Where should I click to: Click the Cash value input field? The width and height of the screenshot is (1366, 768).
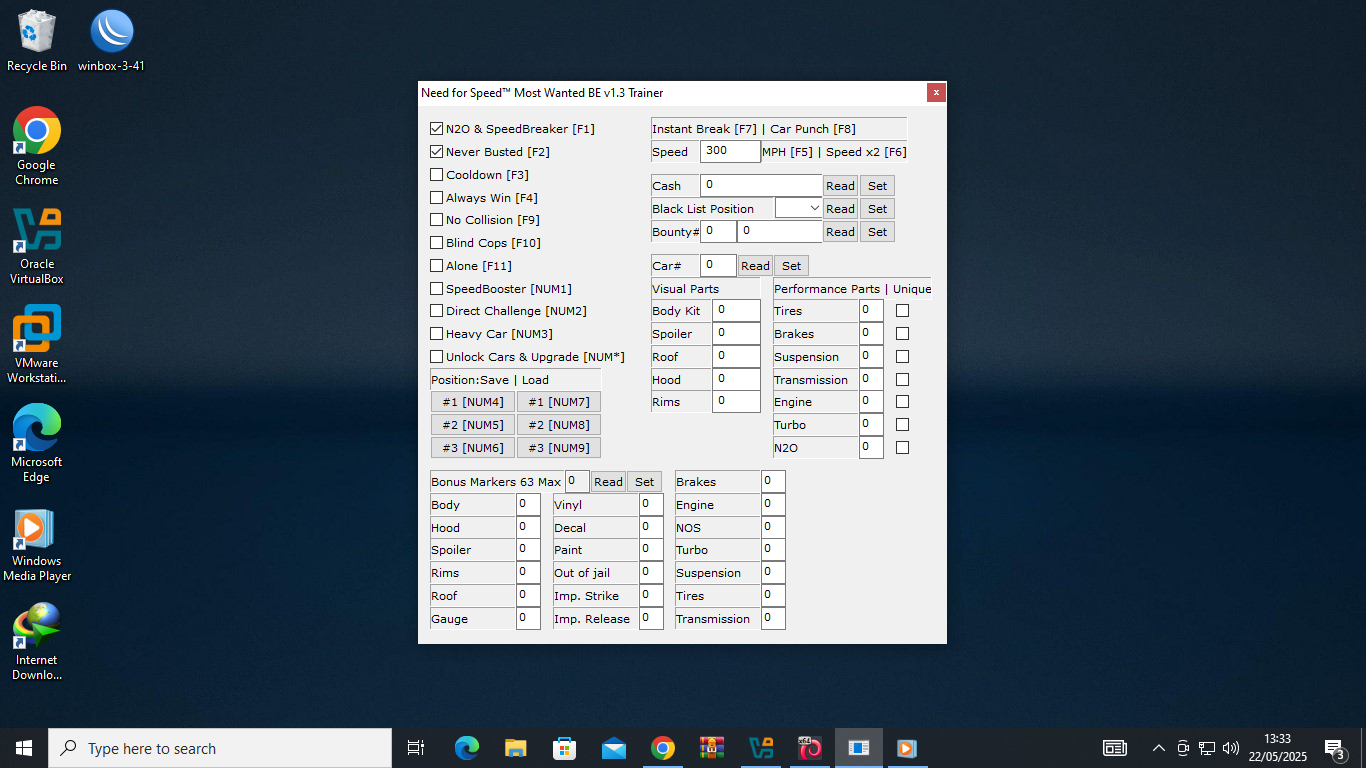761,185
